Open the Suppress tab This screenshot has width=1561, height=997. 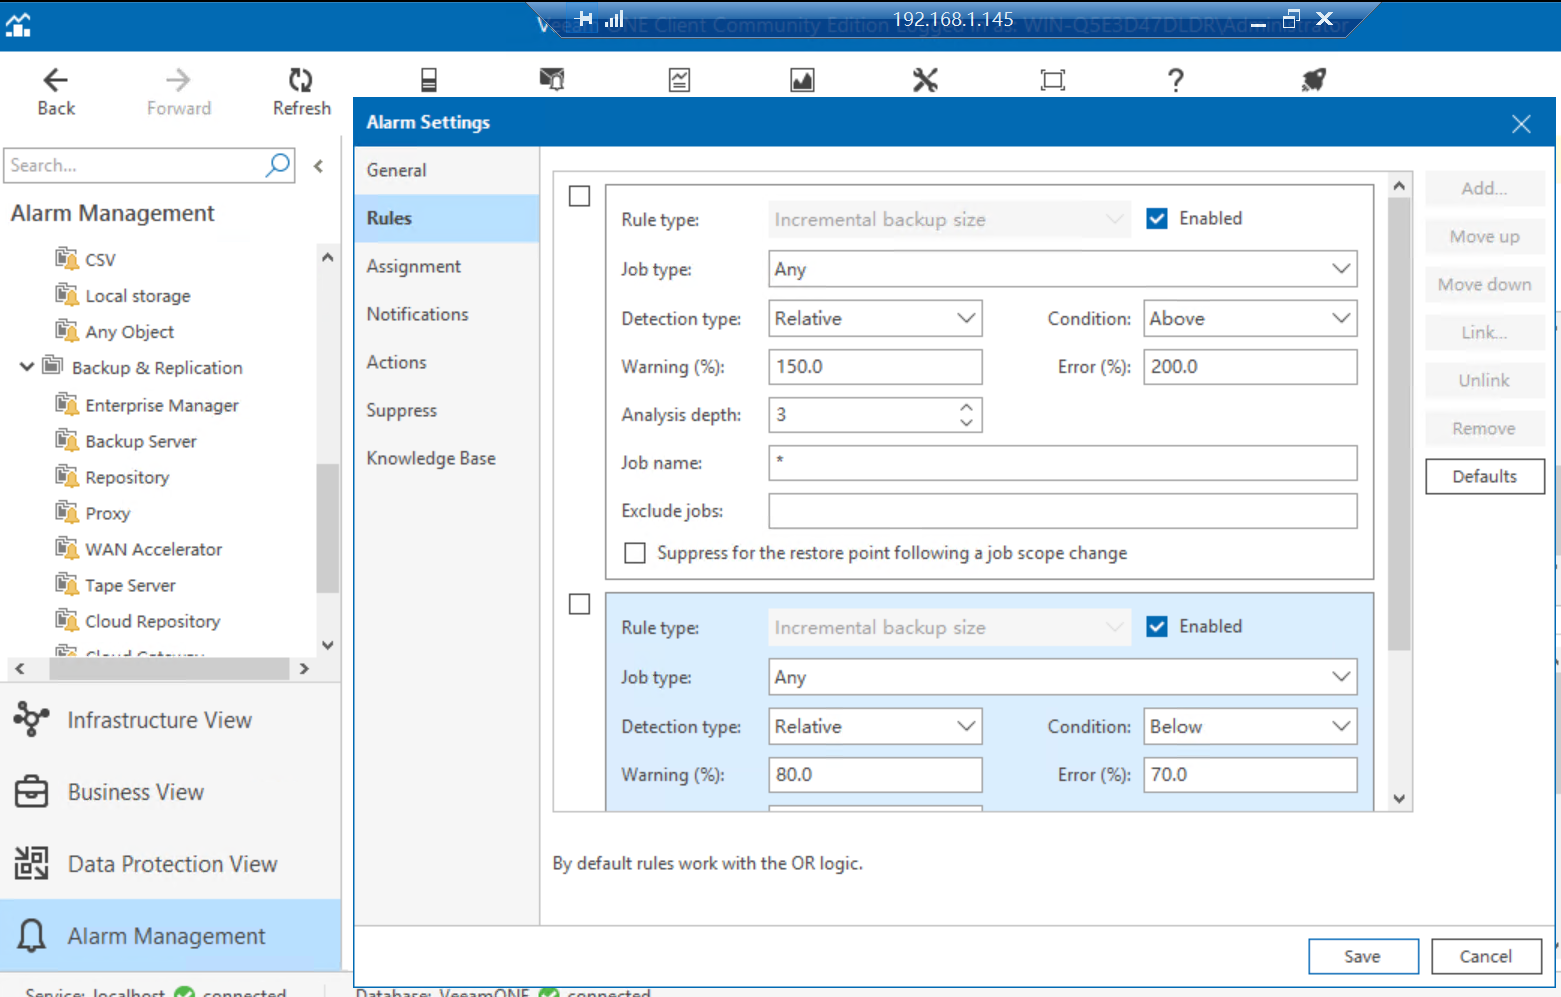click(447, 410)
